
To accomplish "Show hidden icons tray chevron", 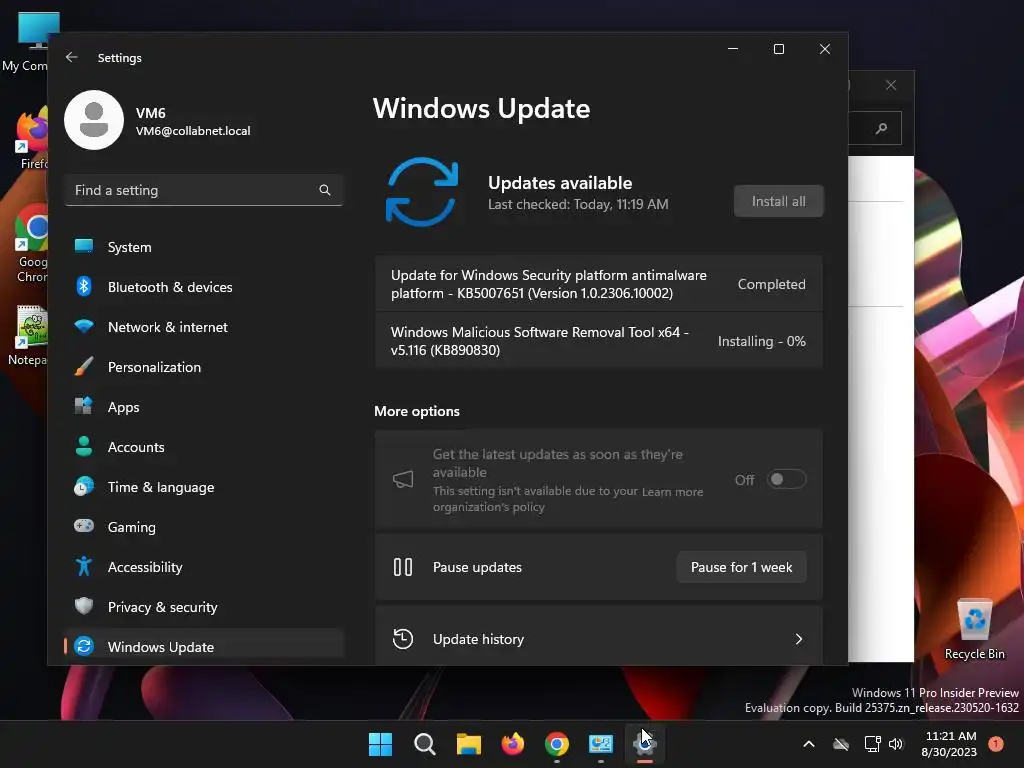I will (808, 744).
